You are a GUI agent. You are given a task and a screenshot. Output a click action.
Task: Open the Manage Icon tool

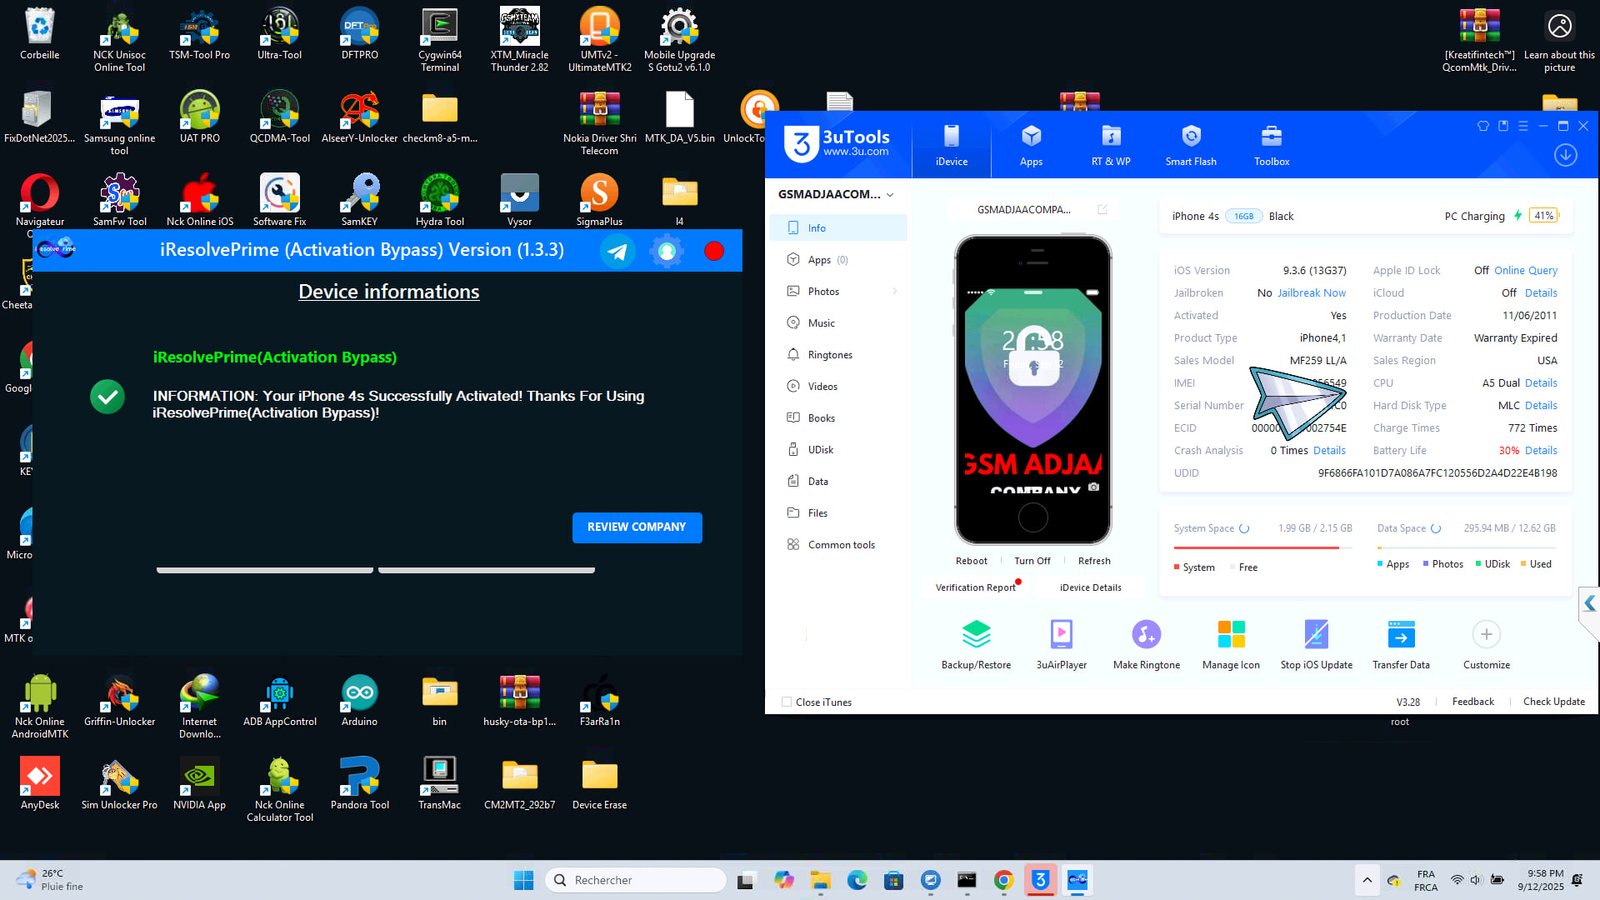tap(1231, 635)
